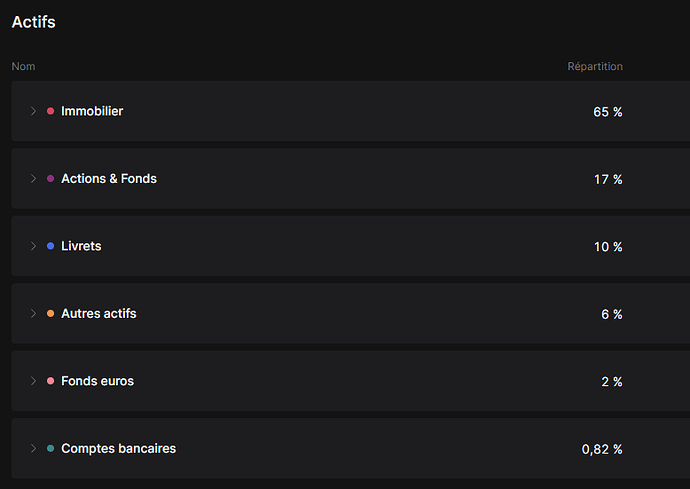The image size is (690, 489).
Task: Click the Actifs section heading
Action: 33,22
